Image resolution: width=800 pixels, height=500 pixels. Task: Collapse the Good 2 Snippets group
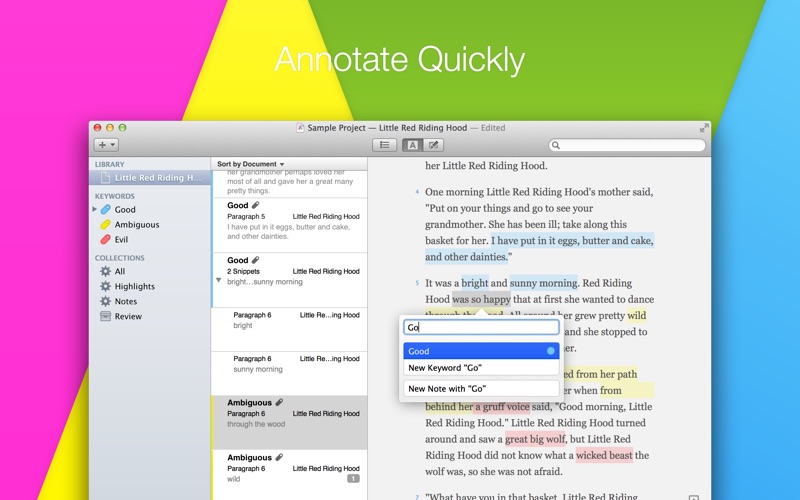click(219, 281)
